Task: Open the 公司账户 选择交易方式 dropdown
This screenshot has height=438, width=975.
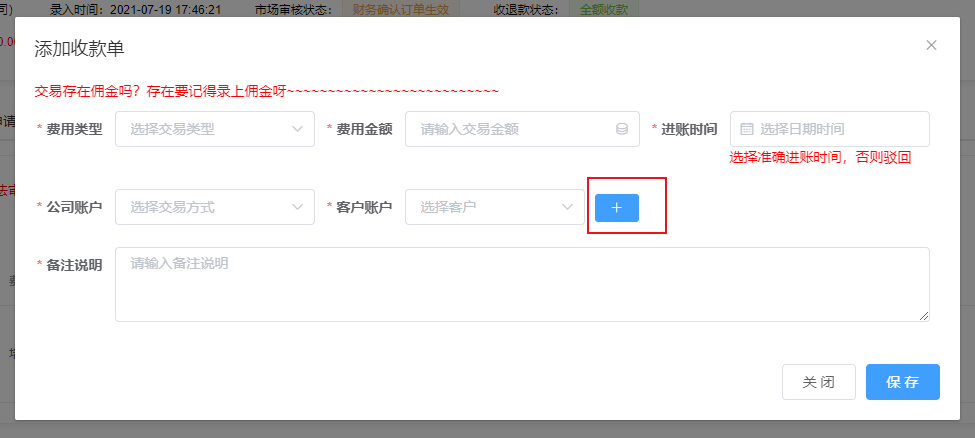Action: click(205, 207)
